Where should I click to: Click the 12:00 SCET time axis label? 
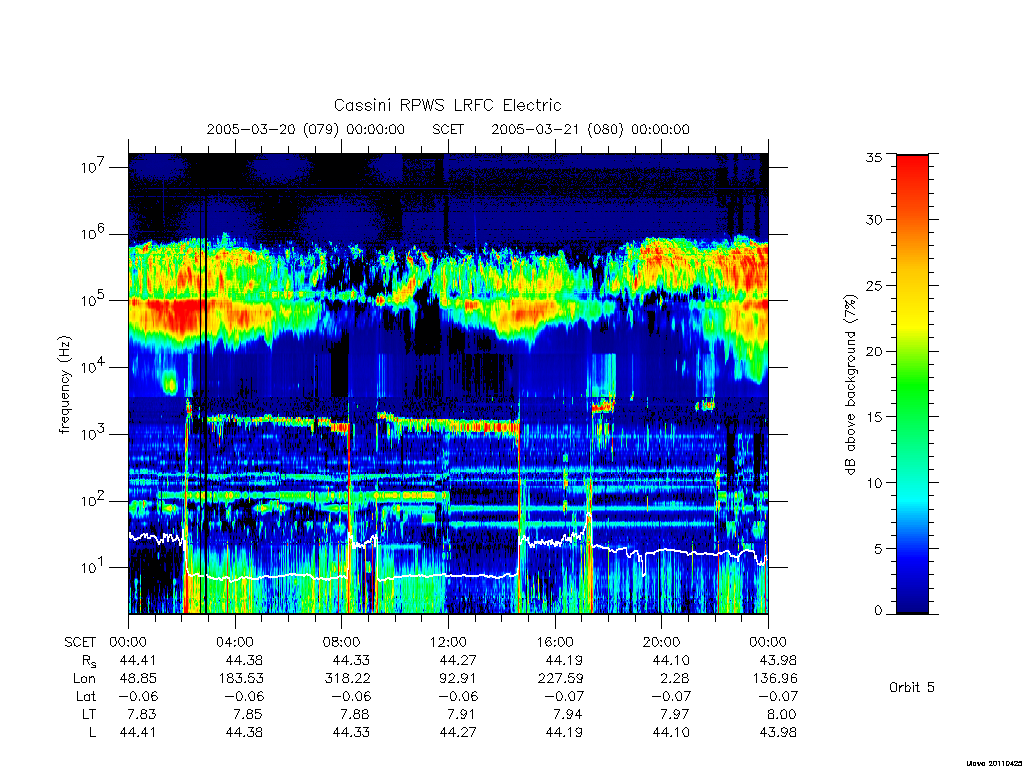(448, 642)
